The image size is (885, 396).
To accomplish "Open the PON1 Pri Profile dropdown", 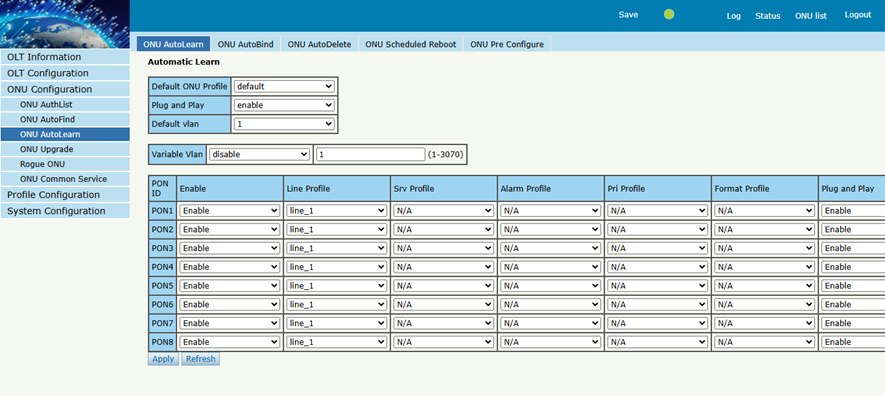I will [658, 210].
